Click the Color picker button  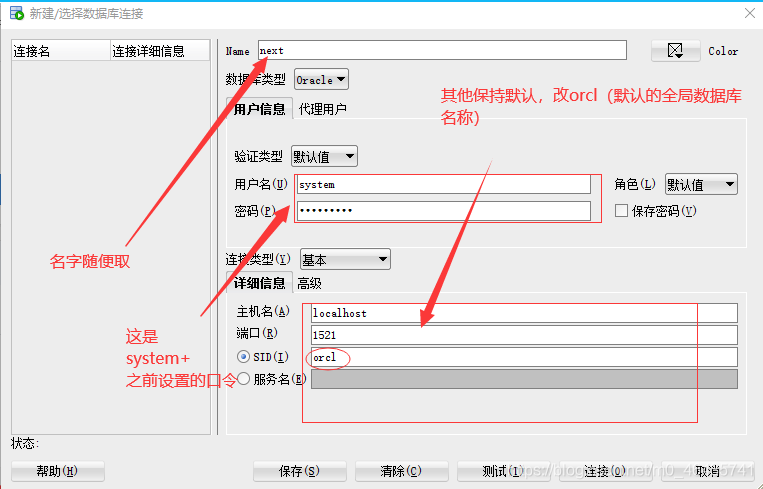click(675, 51)
